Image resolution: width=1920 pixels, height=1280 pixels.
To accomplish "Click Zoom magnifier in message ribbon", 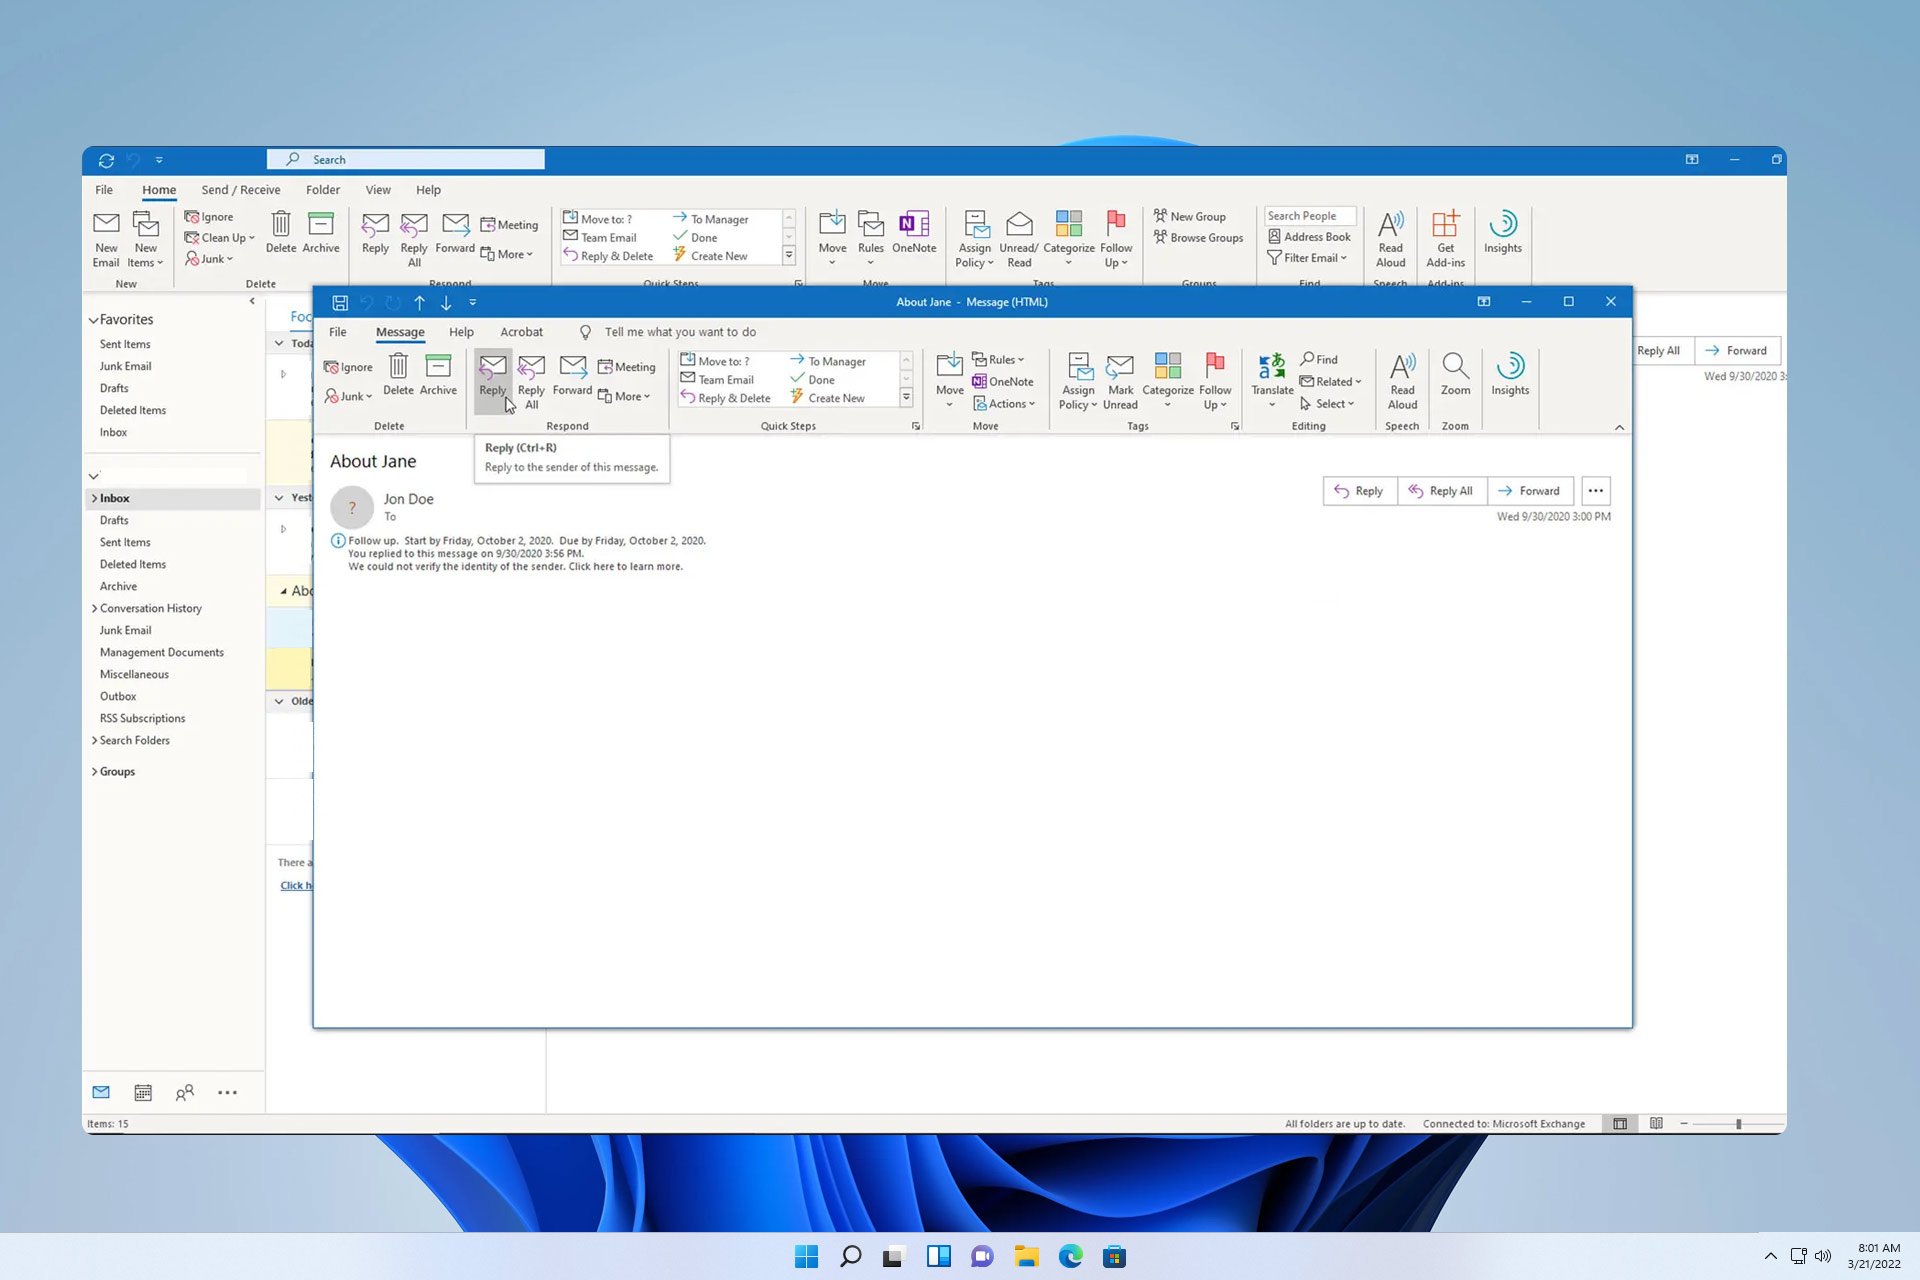I will [1455, 376].
